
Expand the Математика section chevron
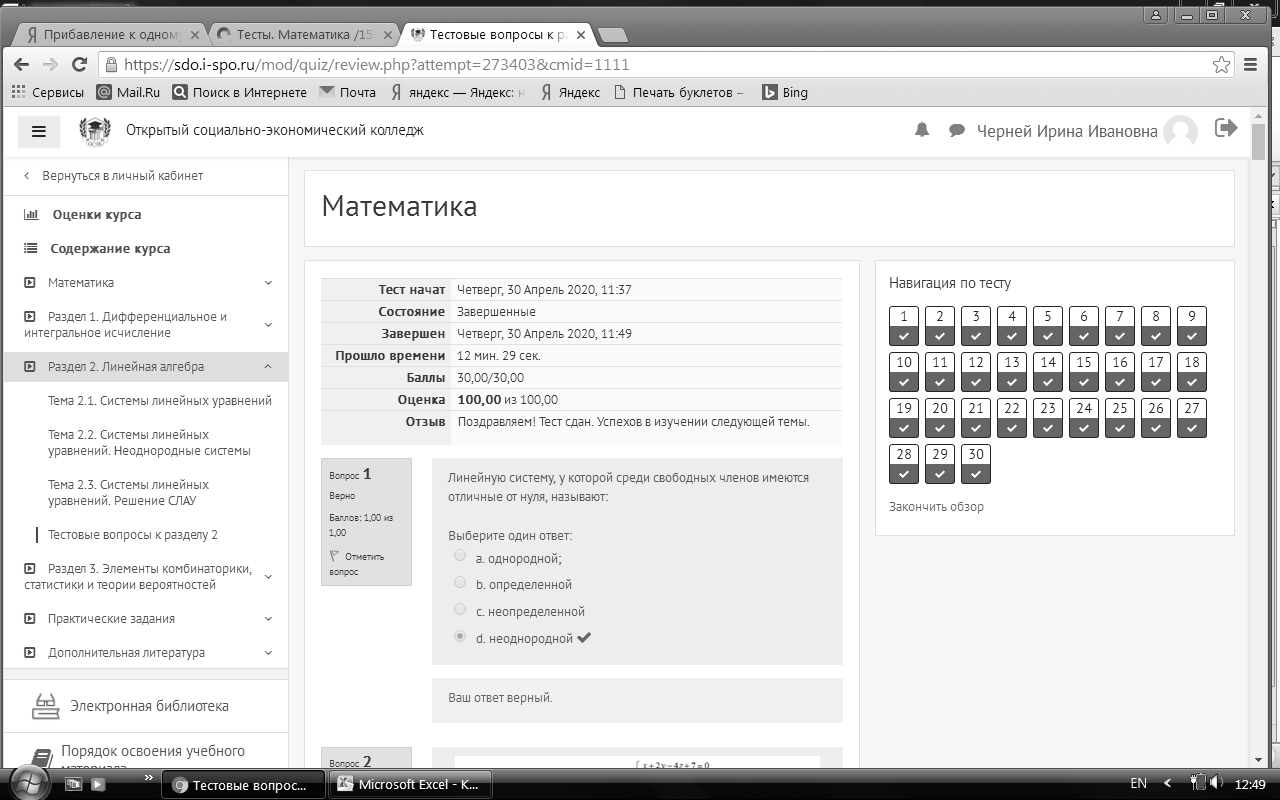tap(268, 283)
